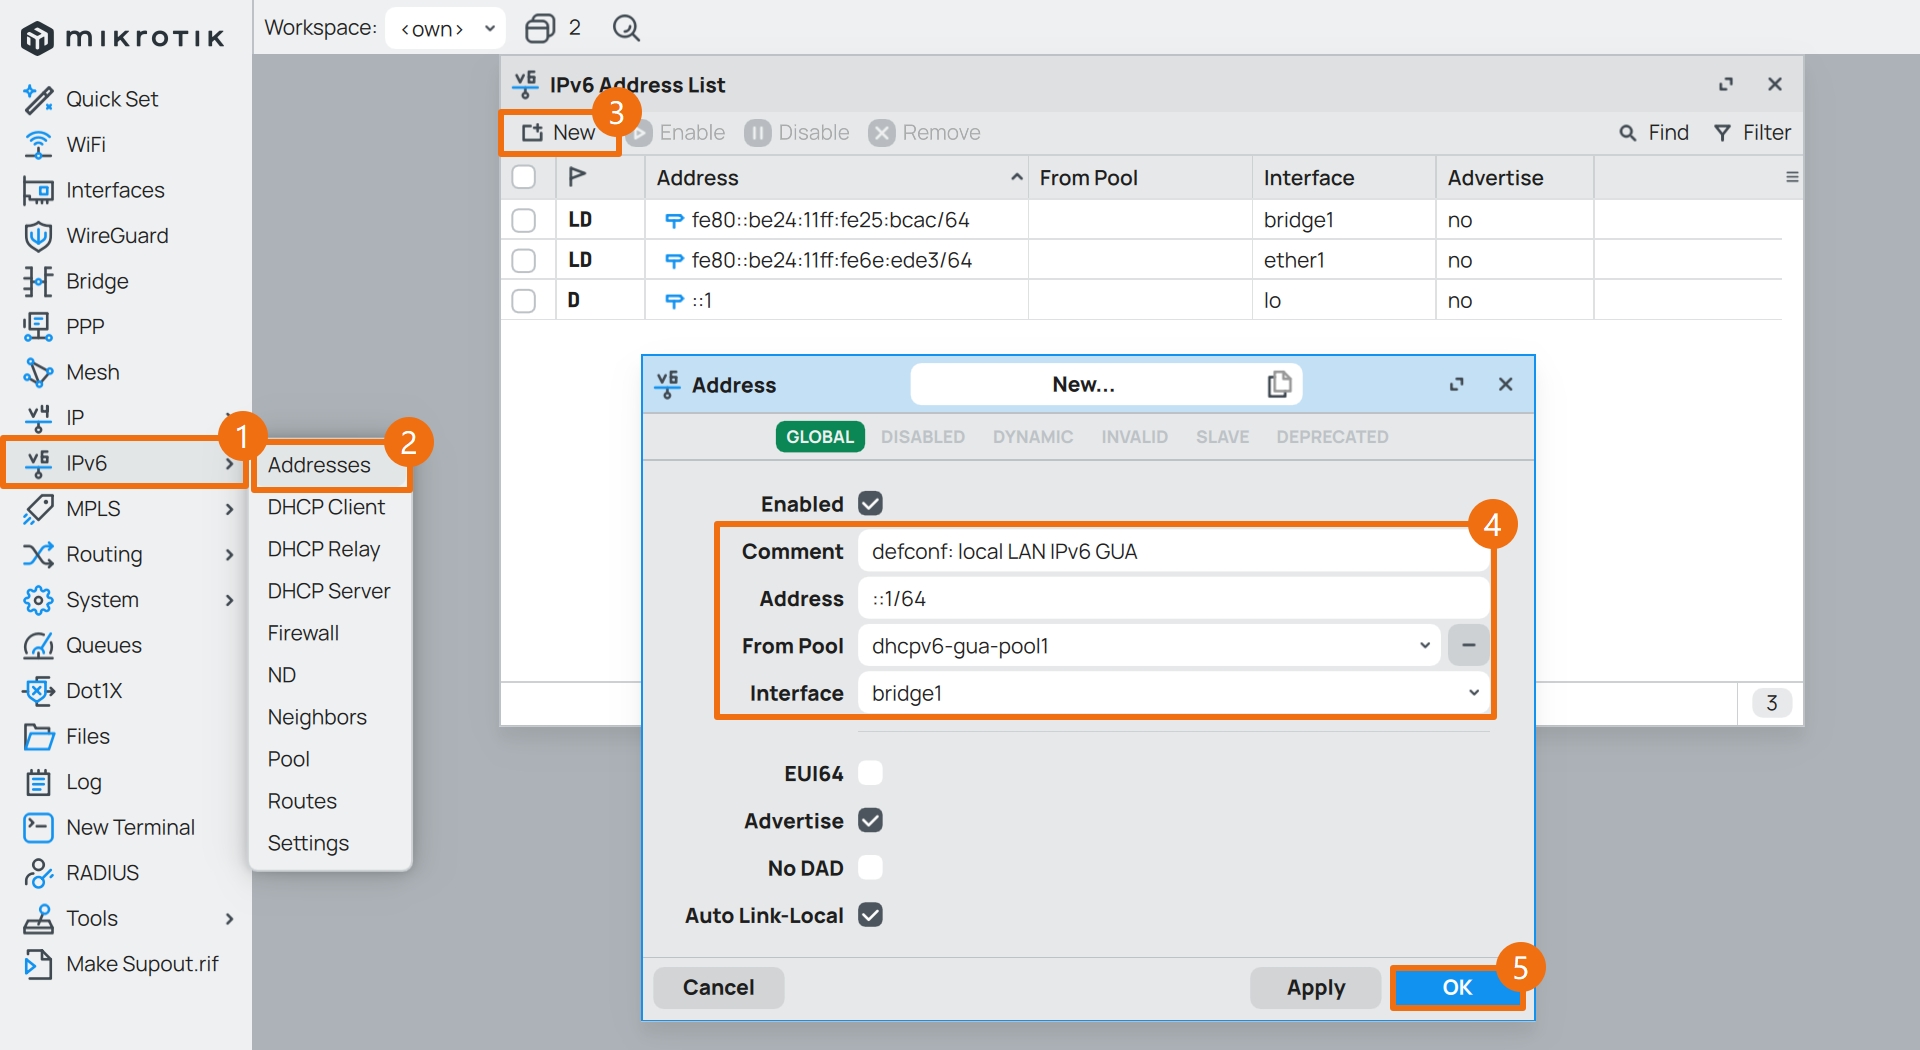Sort by the Address column arrow
The width and height of the screenshot is (1920, 1050).
pos(1016,177)
